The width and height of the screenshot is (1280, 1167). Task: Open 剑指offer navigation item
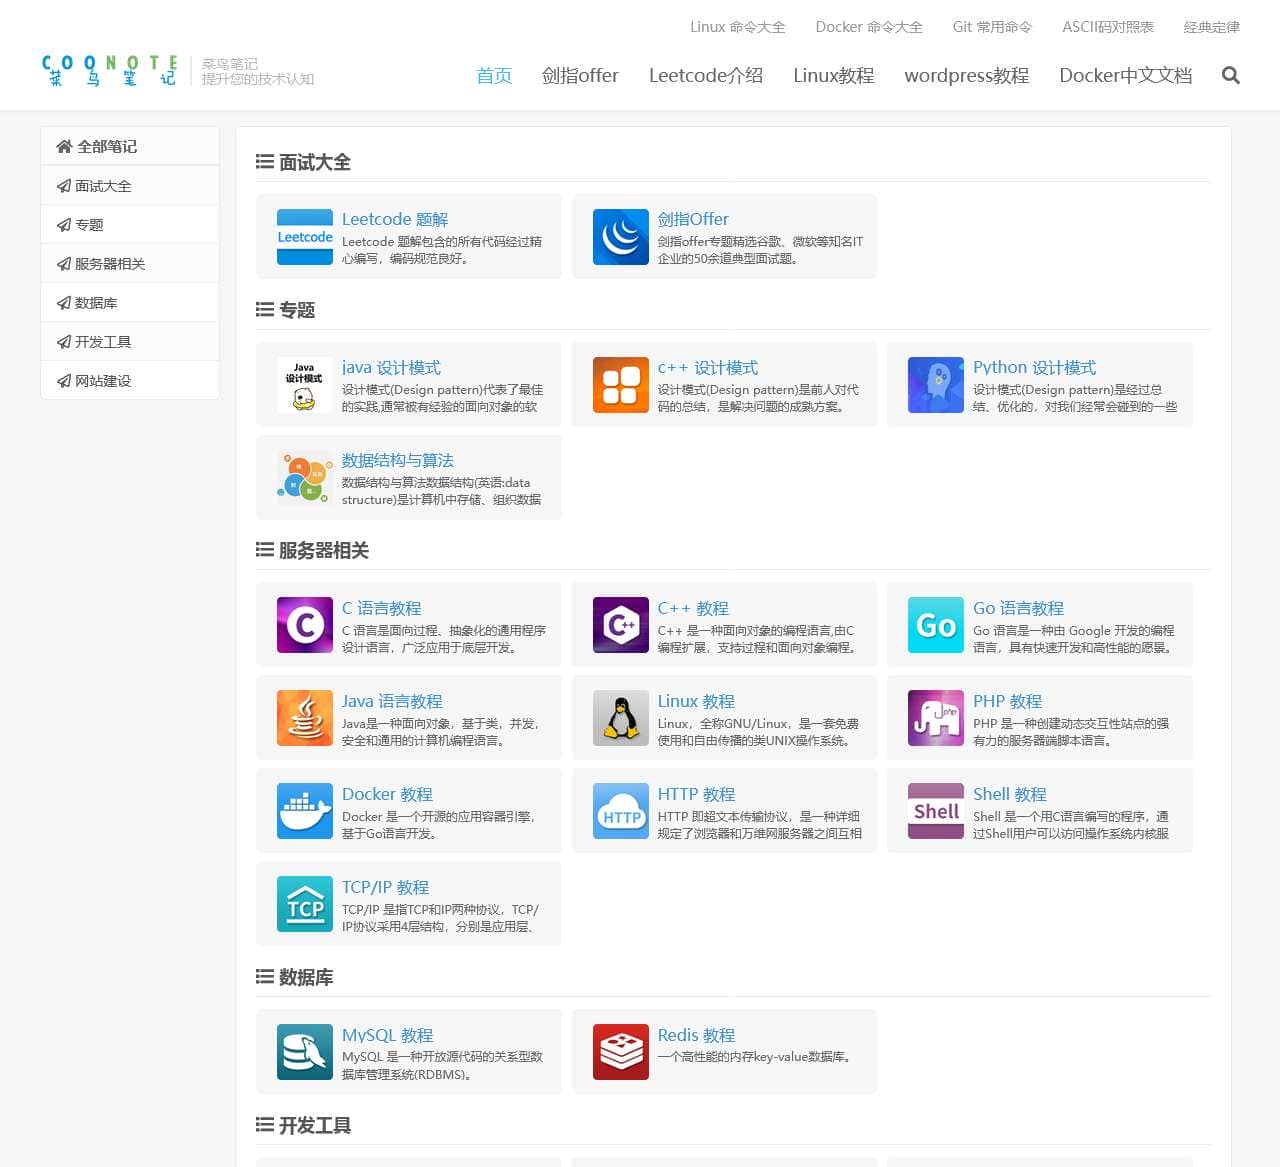click(580, 76)
